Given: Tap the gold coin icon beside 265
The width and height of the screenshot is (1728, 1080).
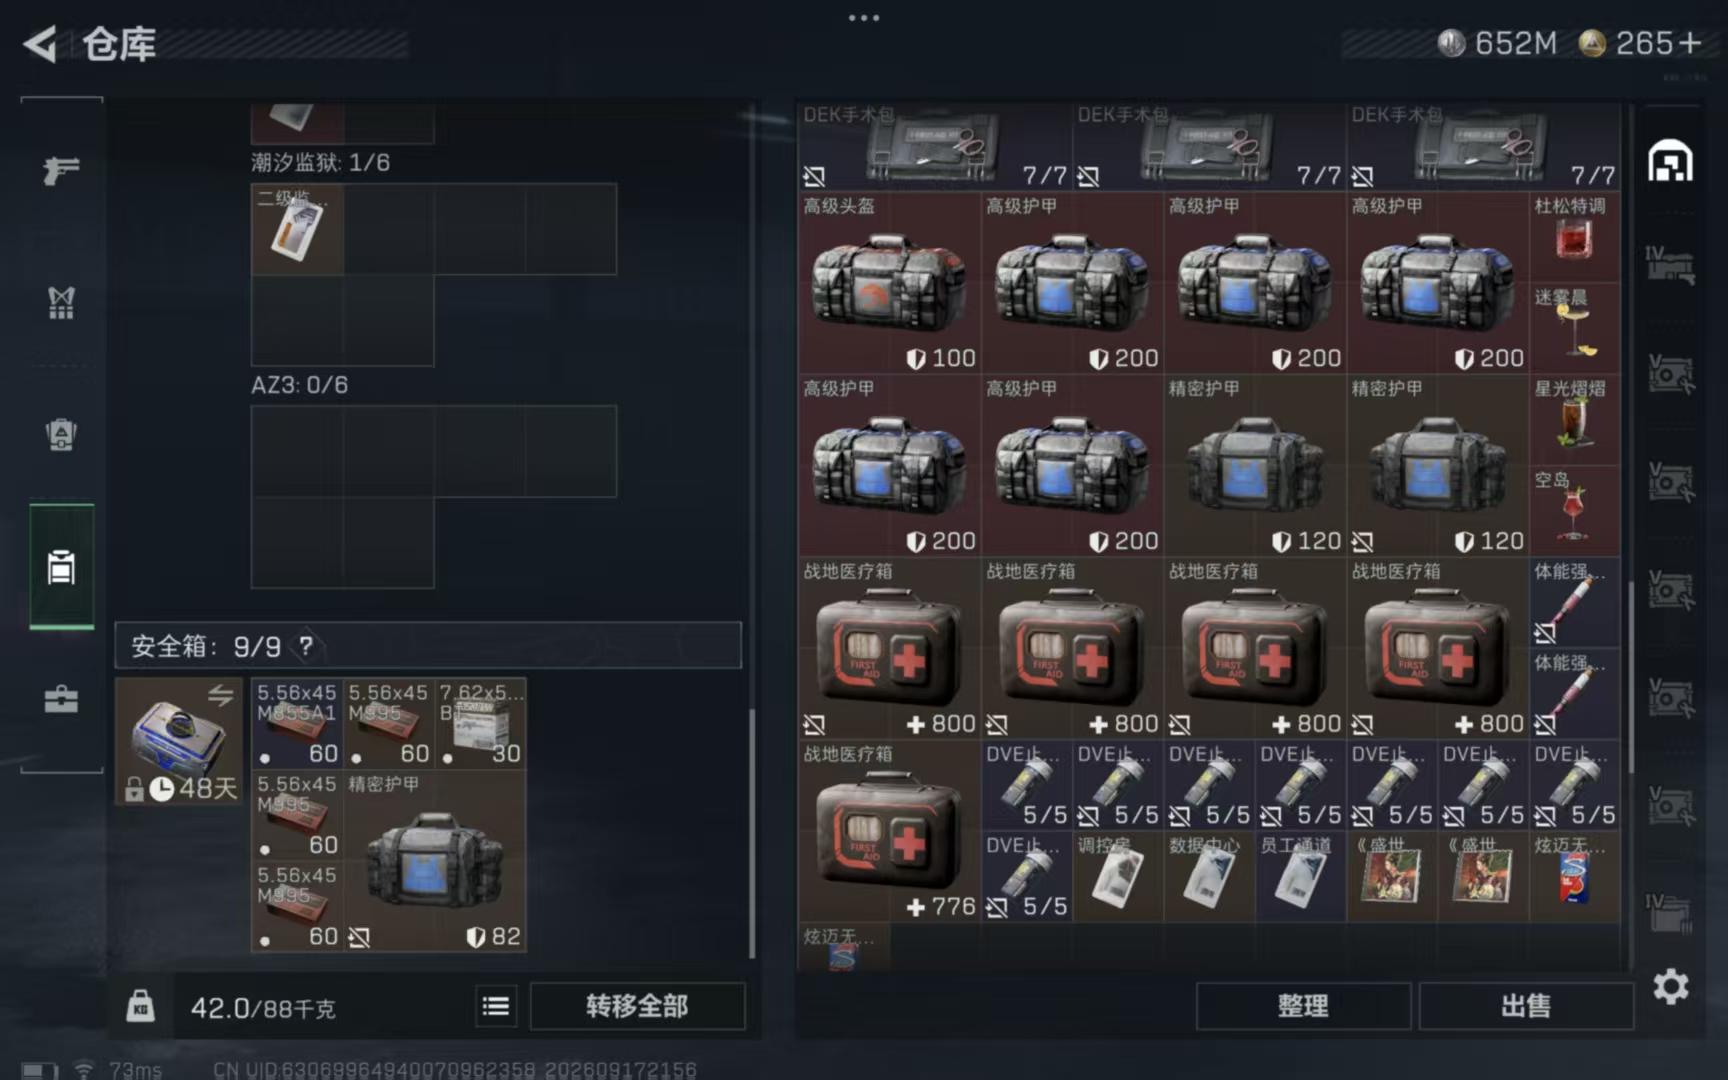Looking at the screenshot, I should click(x=1592, y=43).
